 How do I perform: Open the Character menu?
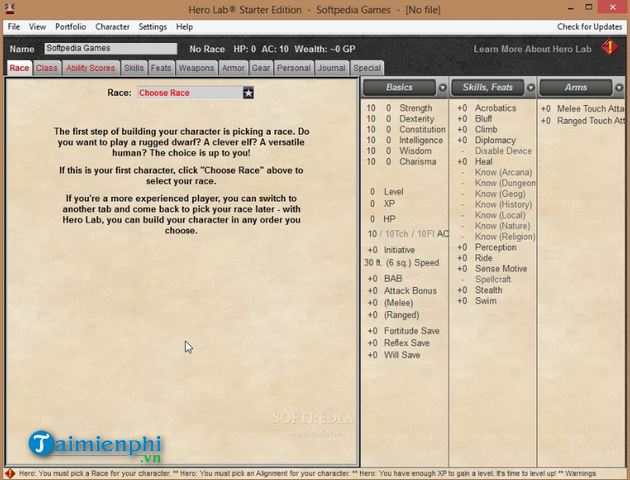pyautogui.click(x=112, y=27)
